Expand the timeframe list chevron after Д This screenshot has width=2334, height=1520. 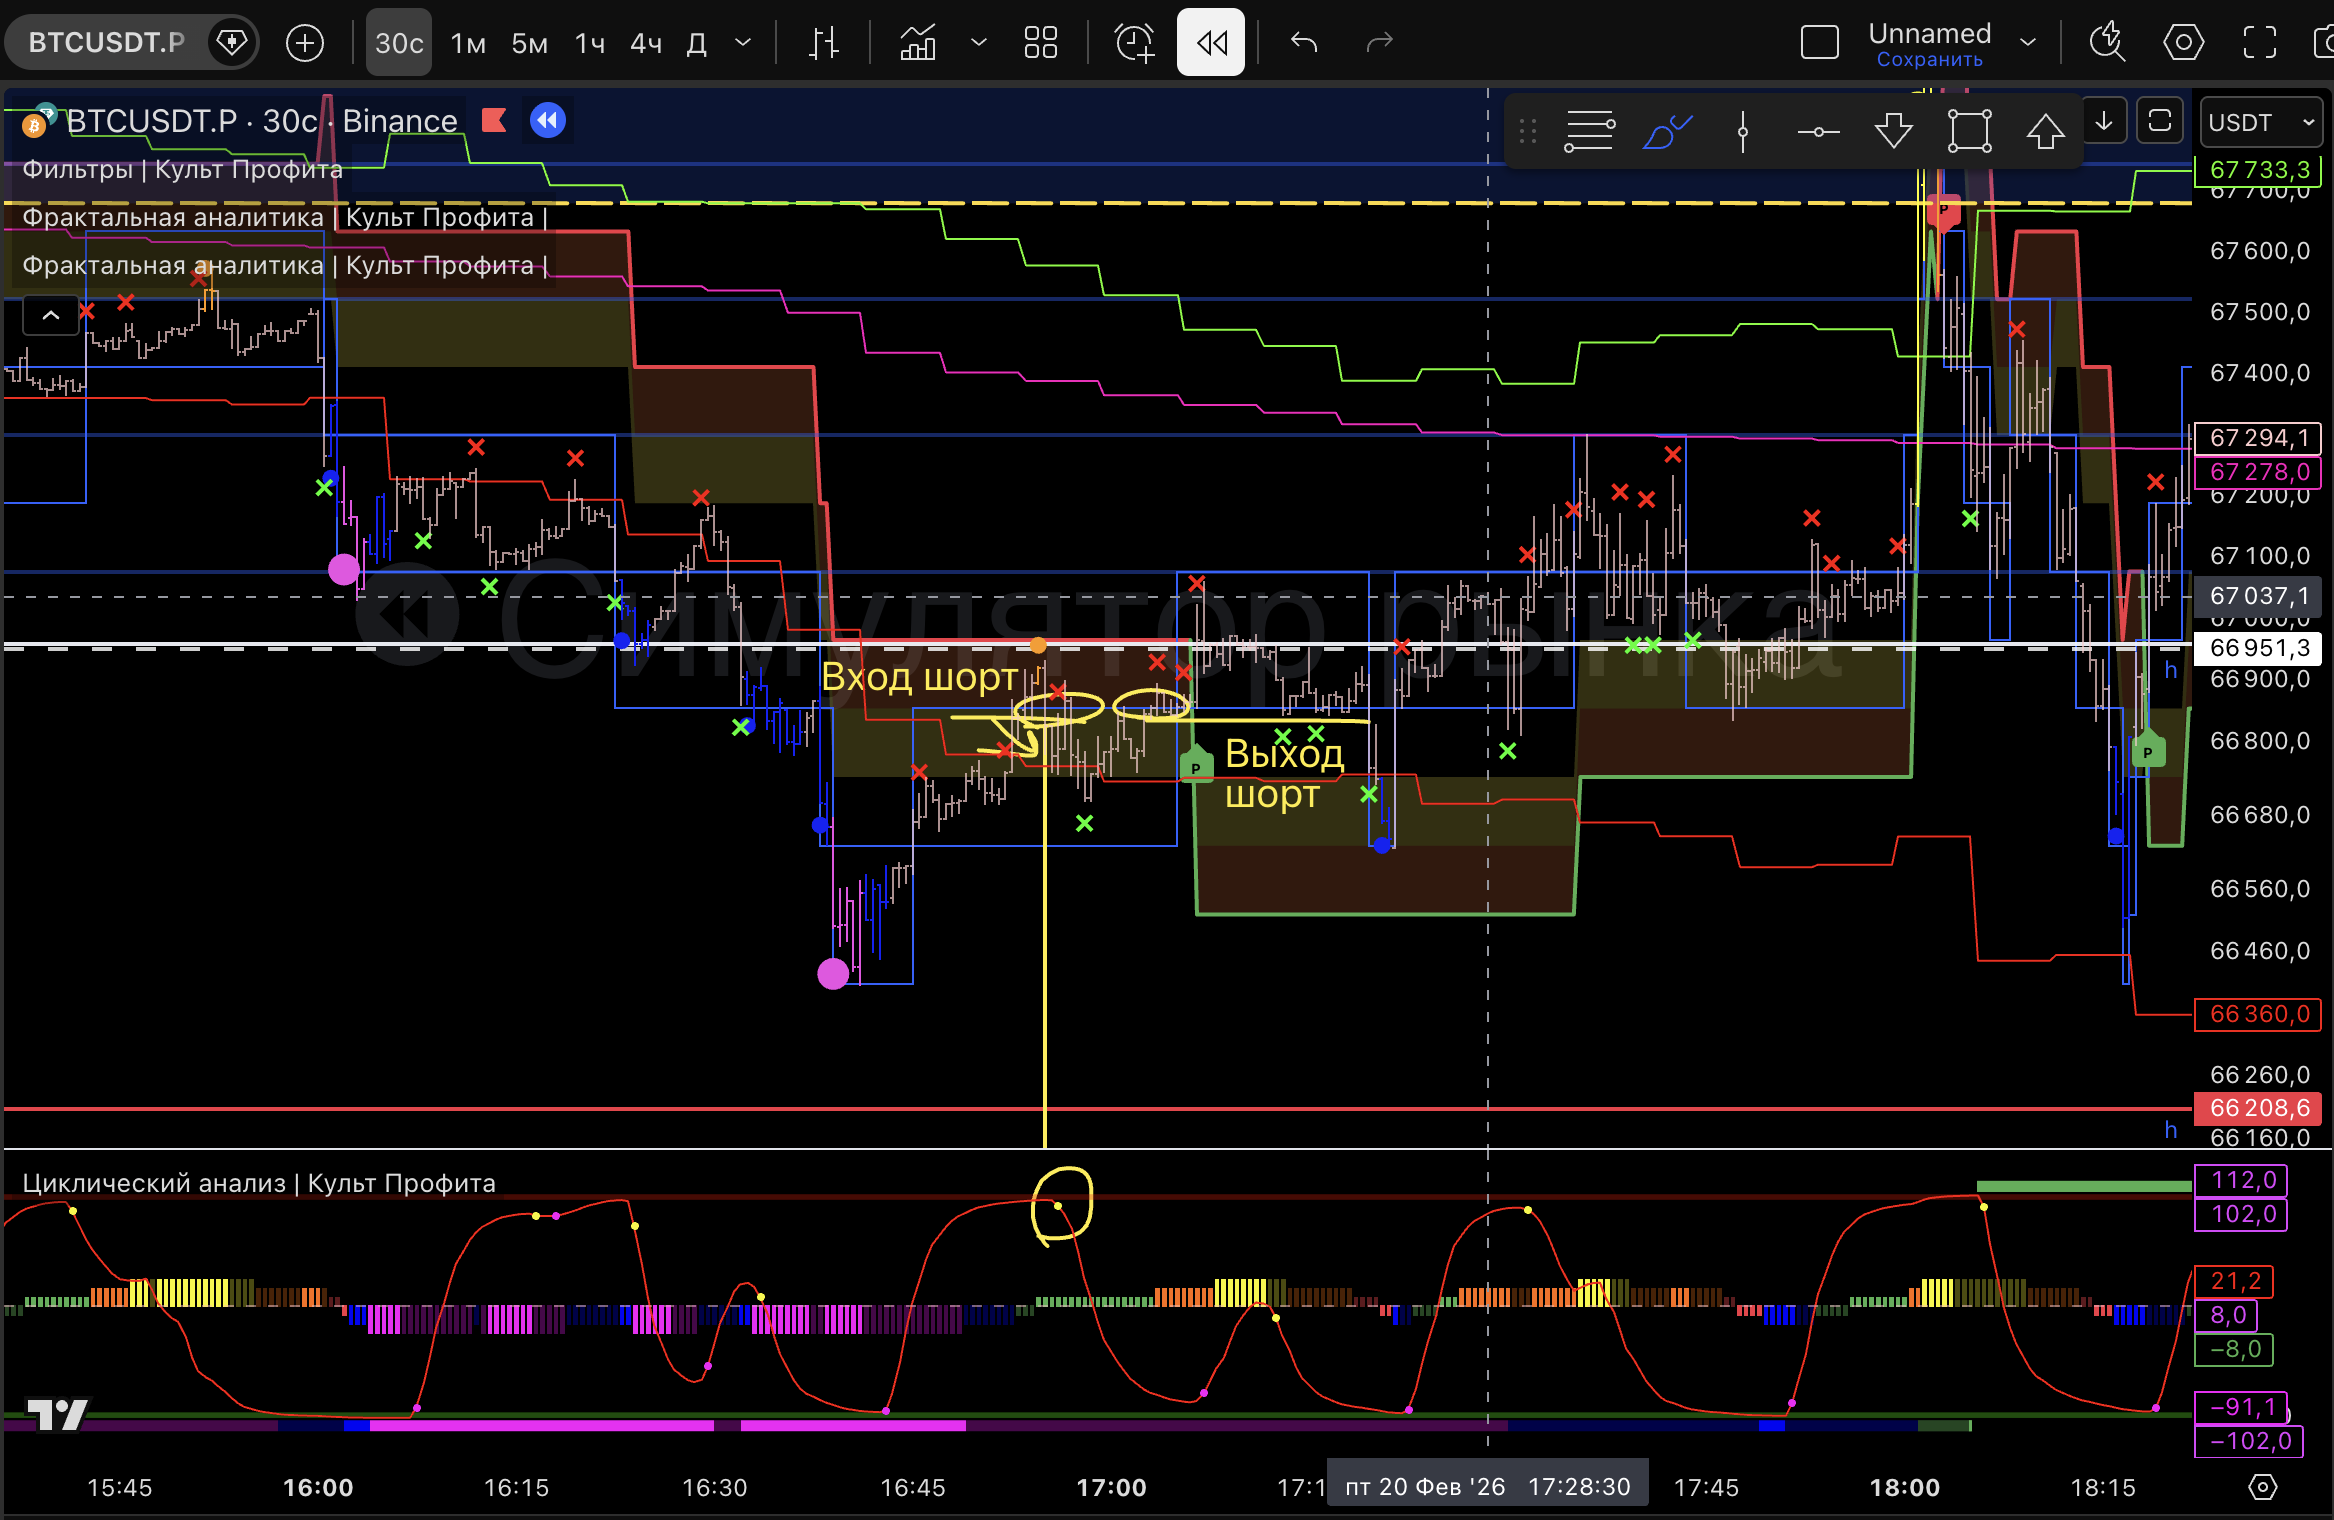(x=742, y=42)
